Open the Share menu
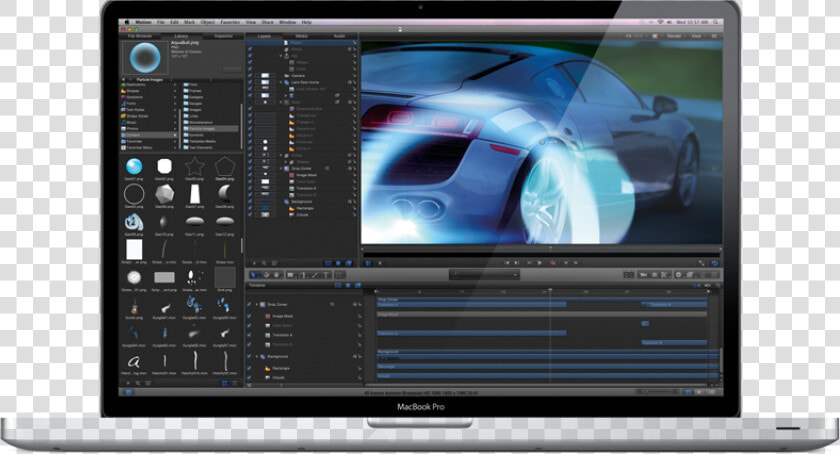 pyautogui.click(x=267, y=23)
